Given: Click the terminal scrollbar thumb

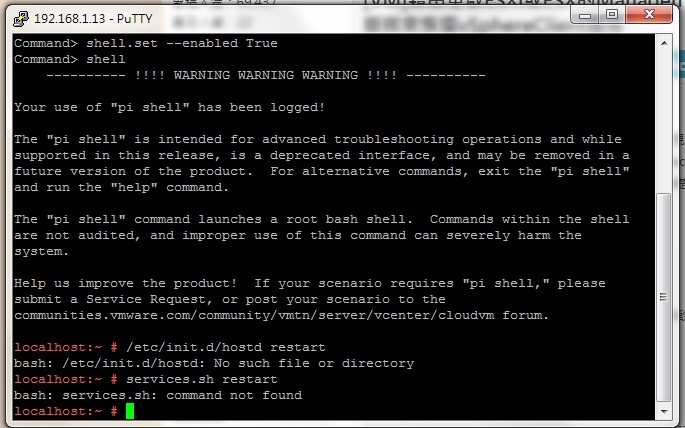Looking at the screenshot, I should [664, 297].
